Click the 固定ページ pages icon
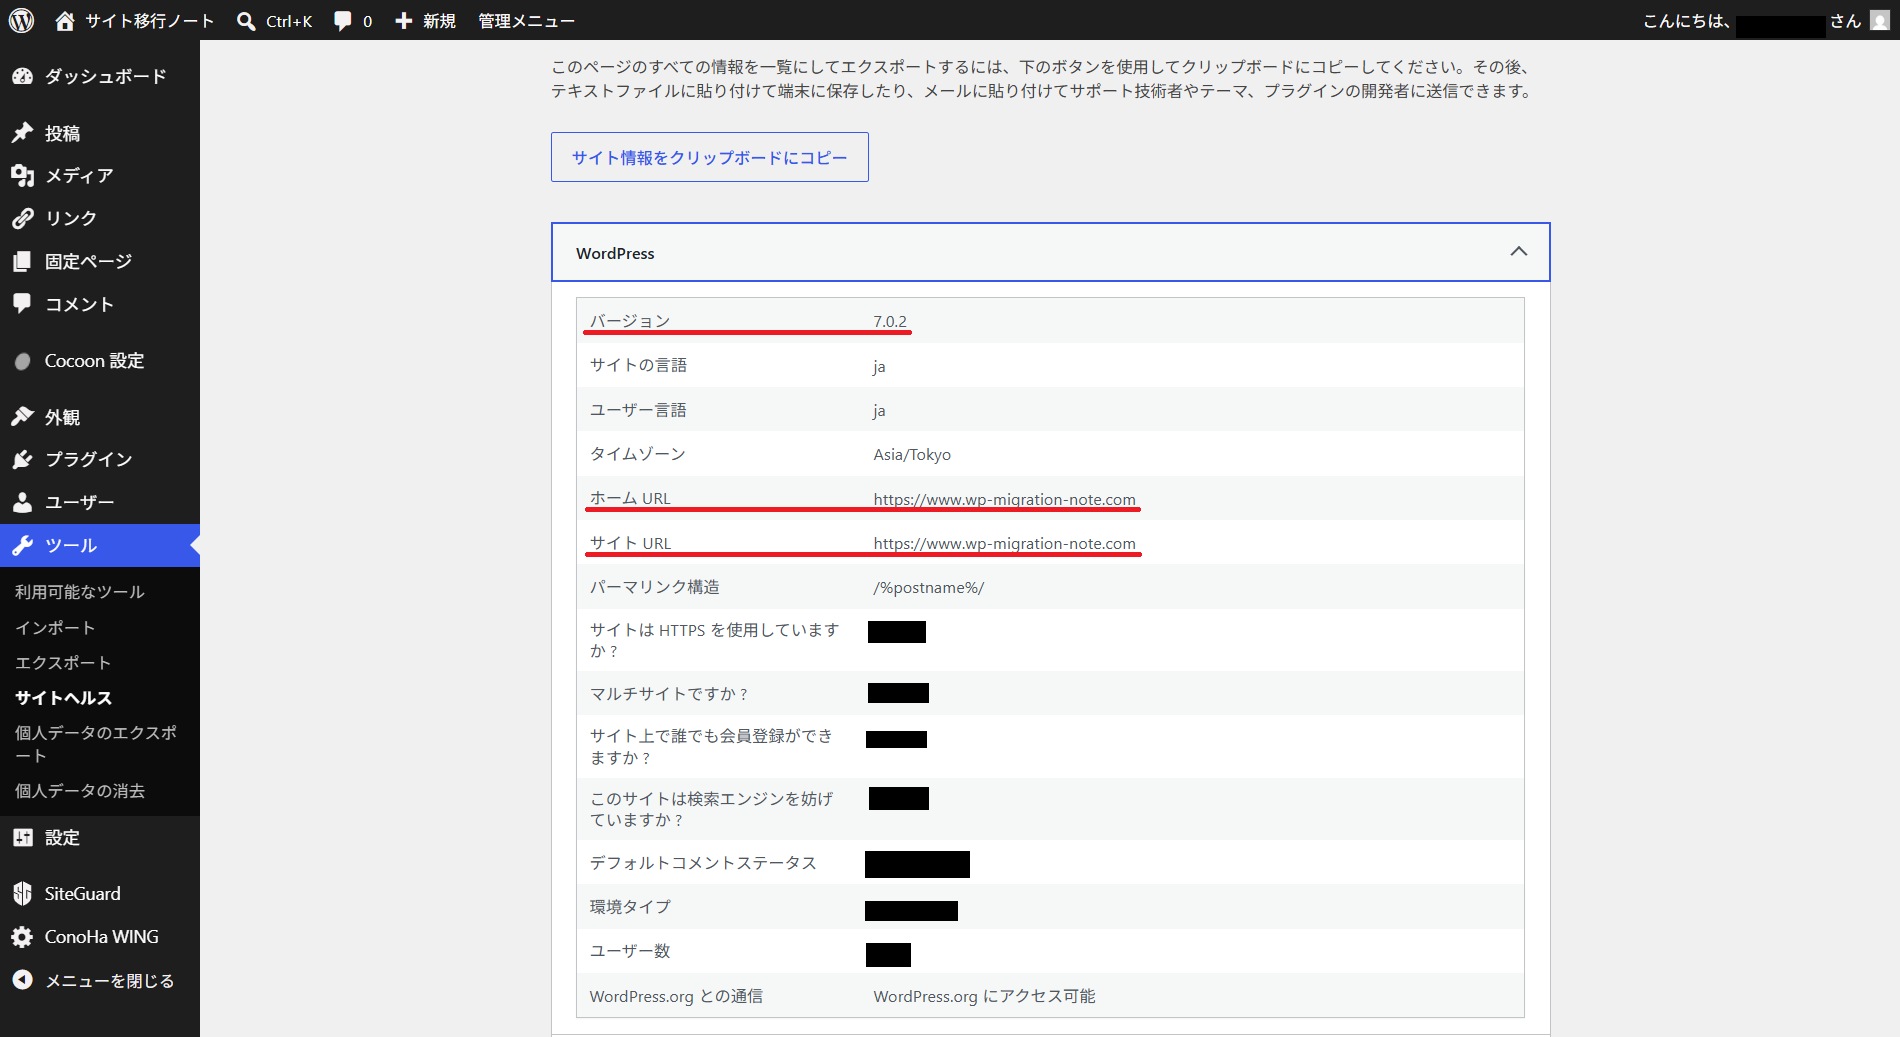This screenshot has height=1037, width=1900. pyautogui.click(x=22, y=261)
